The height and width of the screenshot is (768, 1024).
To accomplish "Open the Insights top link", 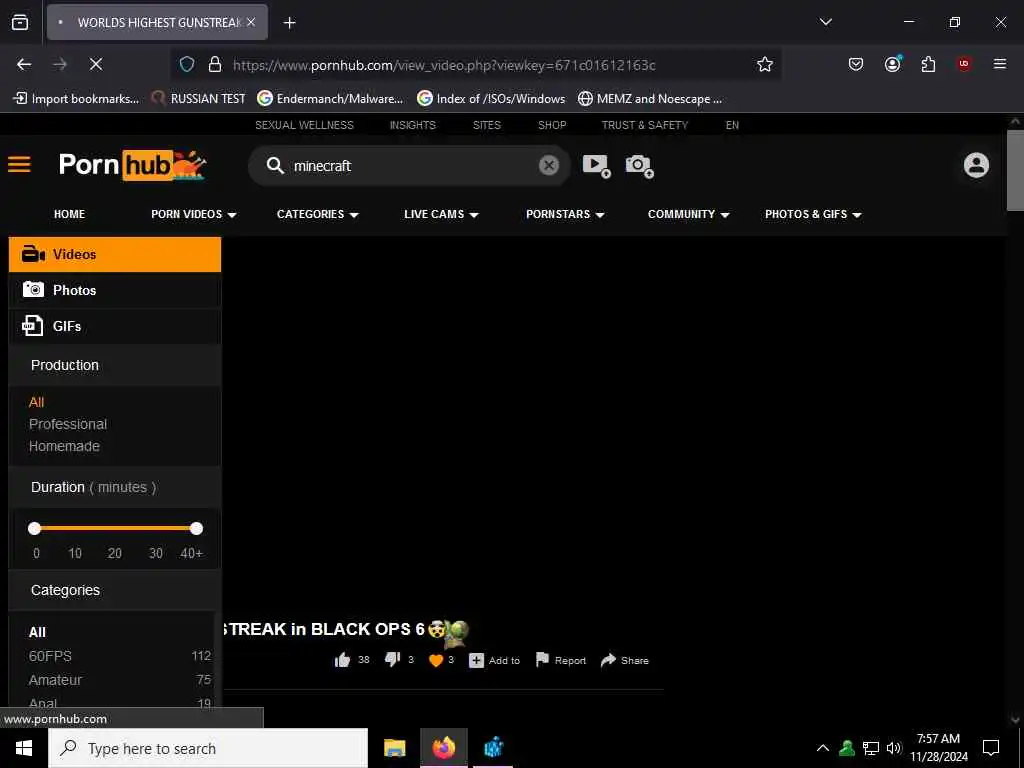I will pyautogui.click(x=413, y=125).
